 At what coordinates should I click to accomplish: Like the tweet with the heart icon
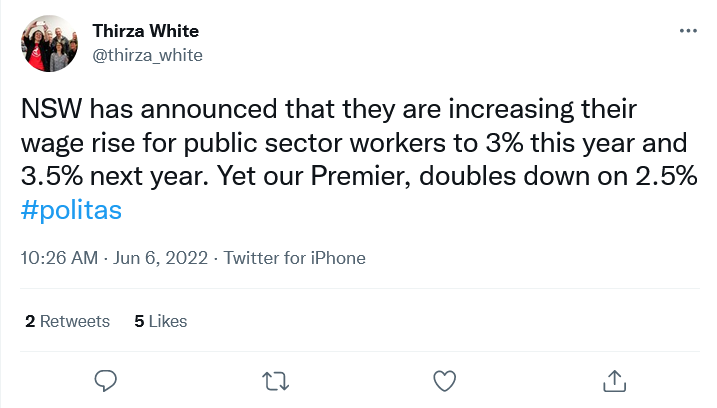[x=444, y=381]
